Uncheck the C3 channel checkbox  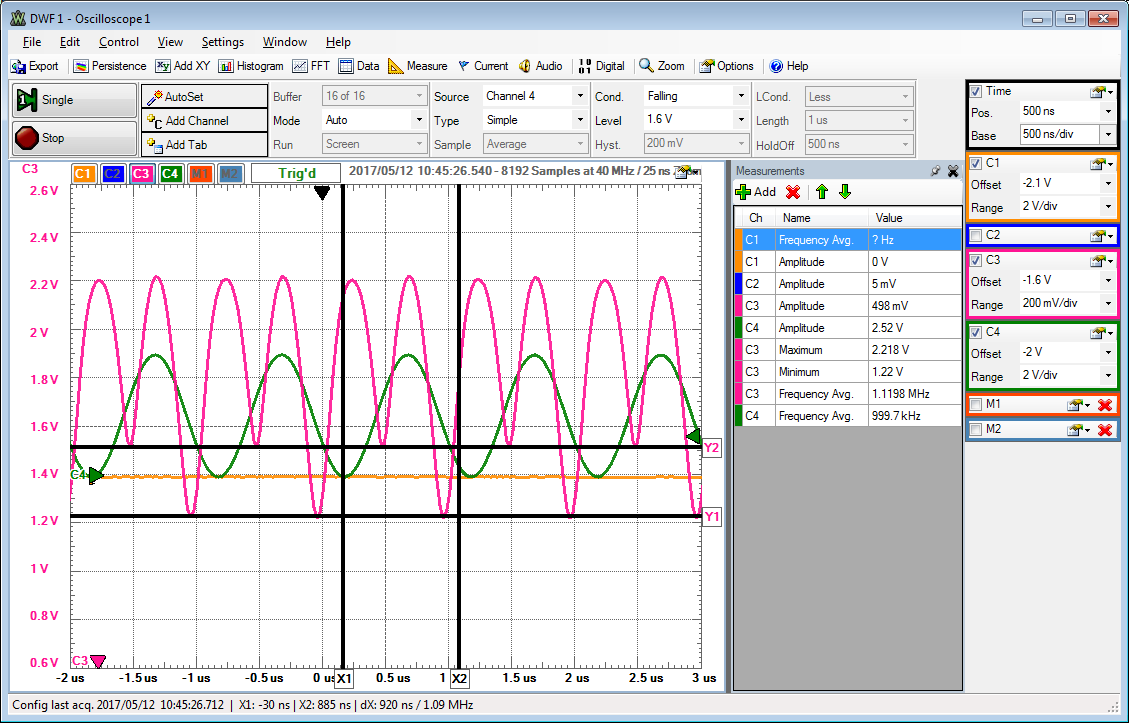[976, 260]
